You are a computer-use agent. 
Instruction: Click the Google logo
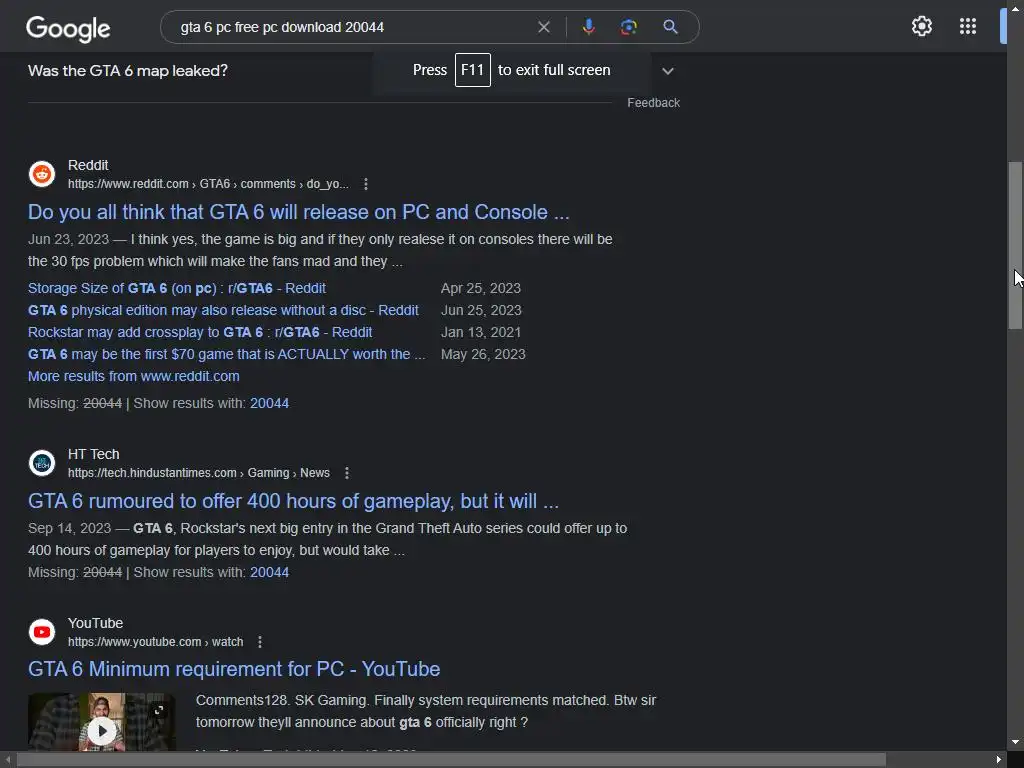68,29
